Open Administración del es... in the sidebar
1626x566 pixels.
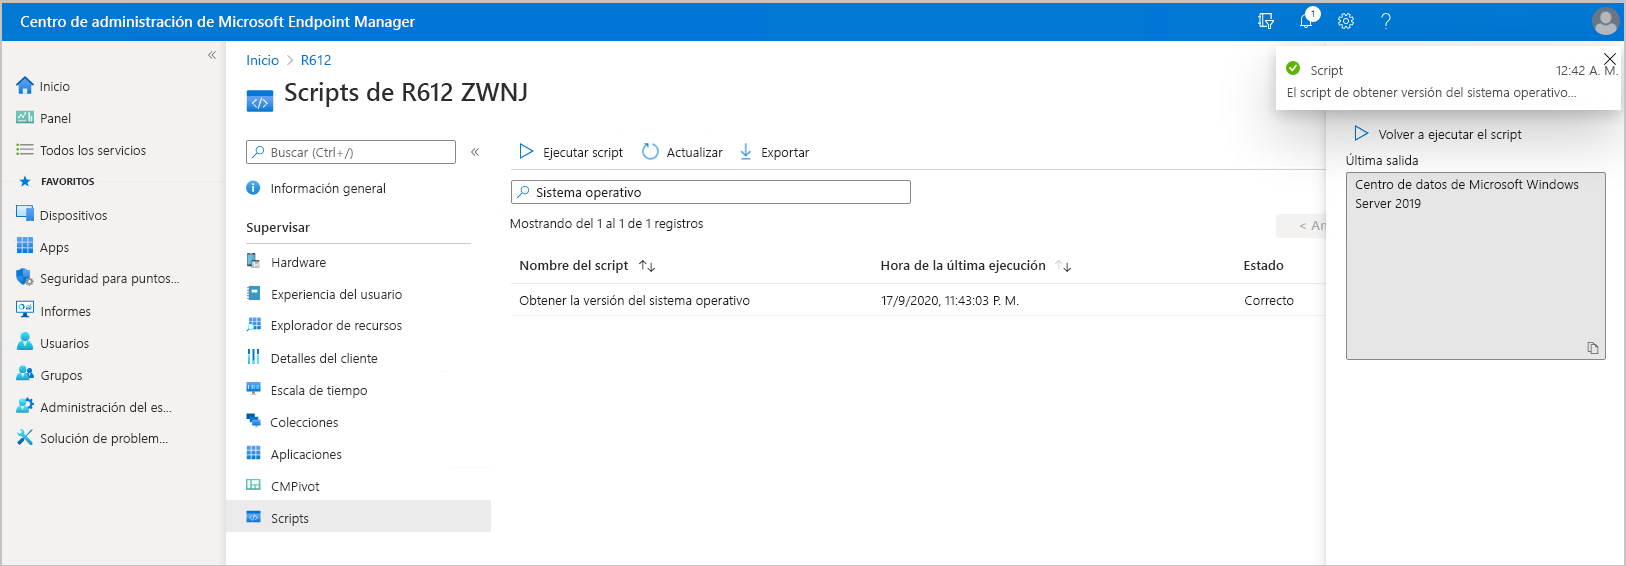tap(94, 407)
